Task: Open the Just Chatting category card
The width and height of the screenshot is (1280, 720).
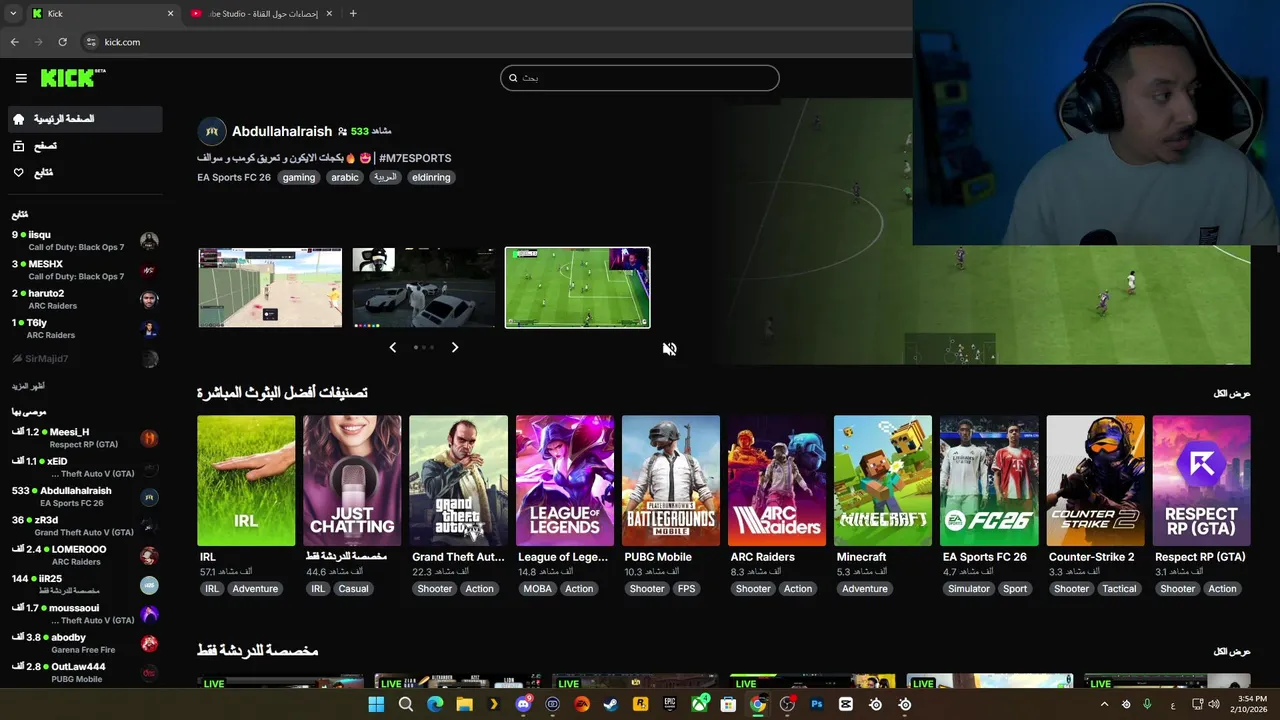Action: pos(352,481)
